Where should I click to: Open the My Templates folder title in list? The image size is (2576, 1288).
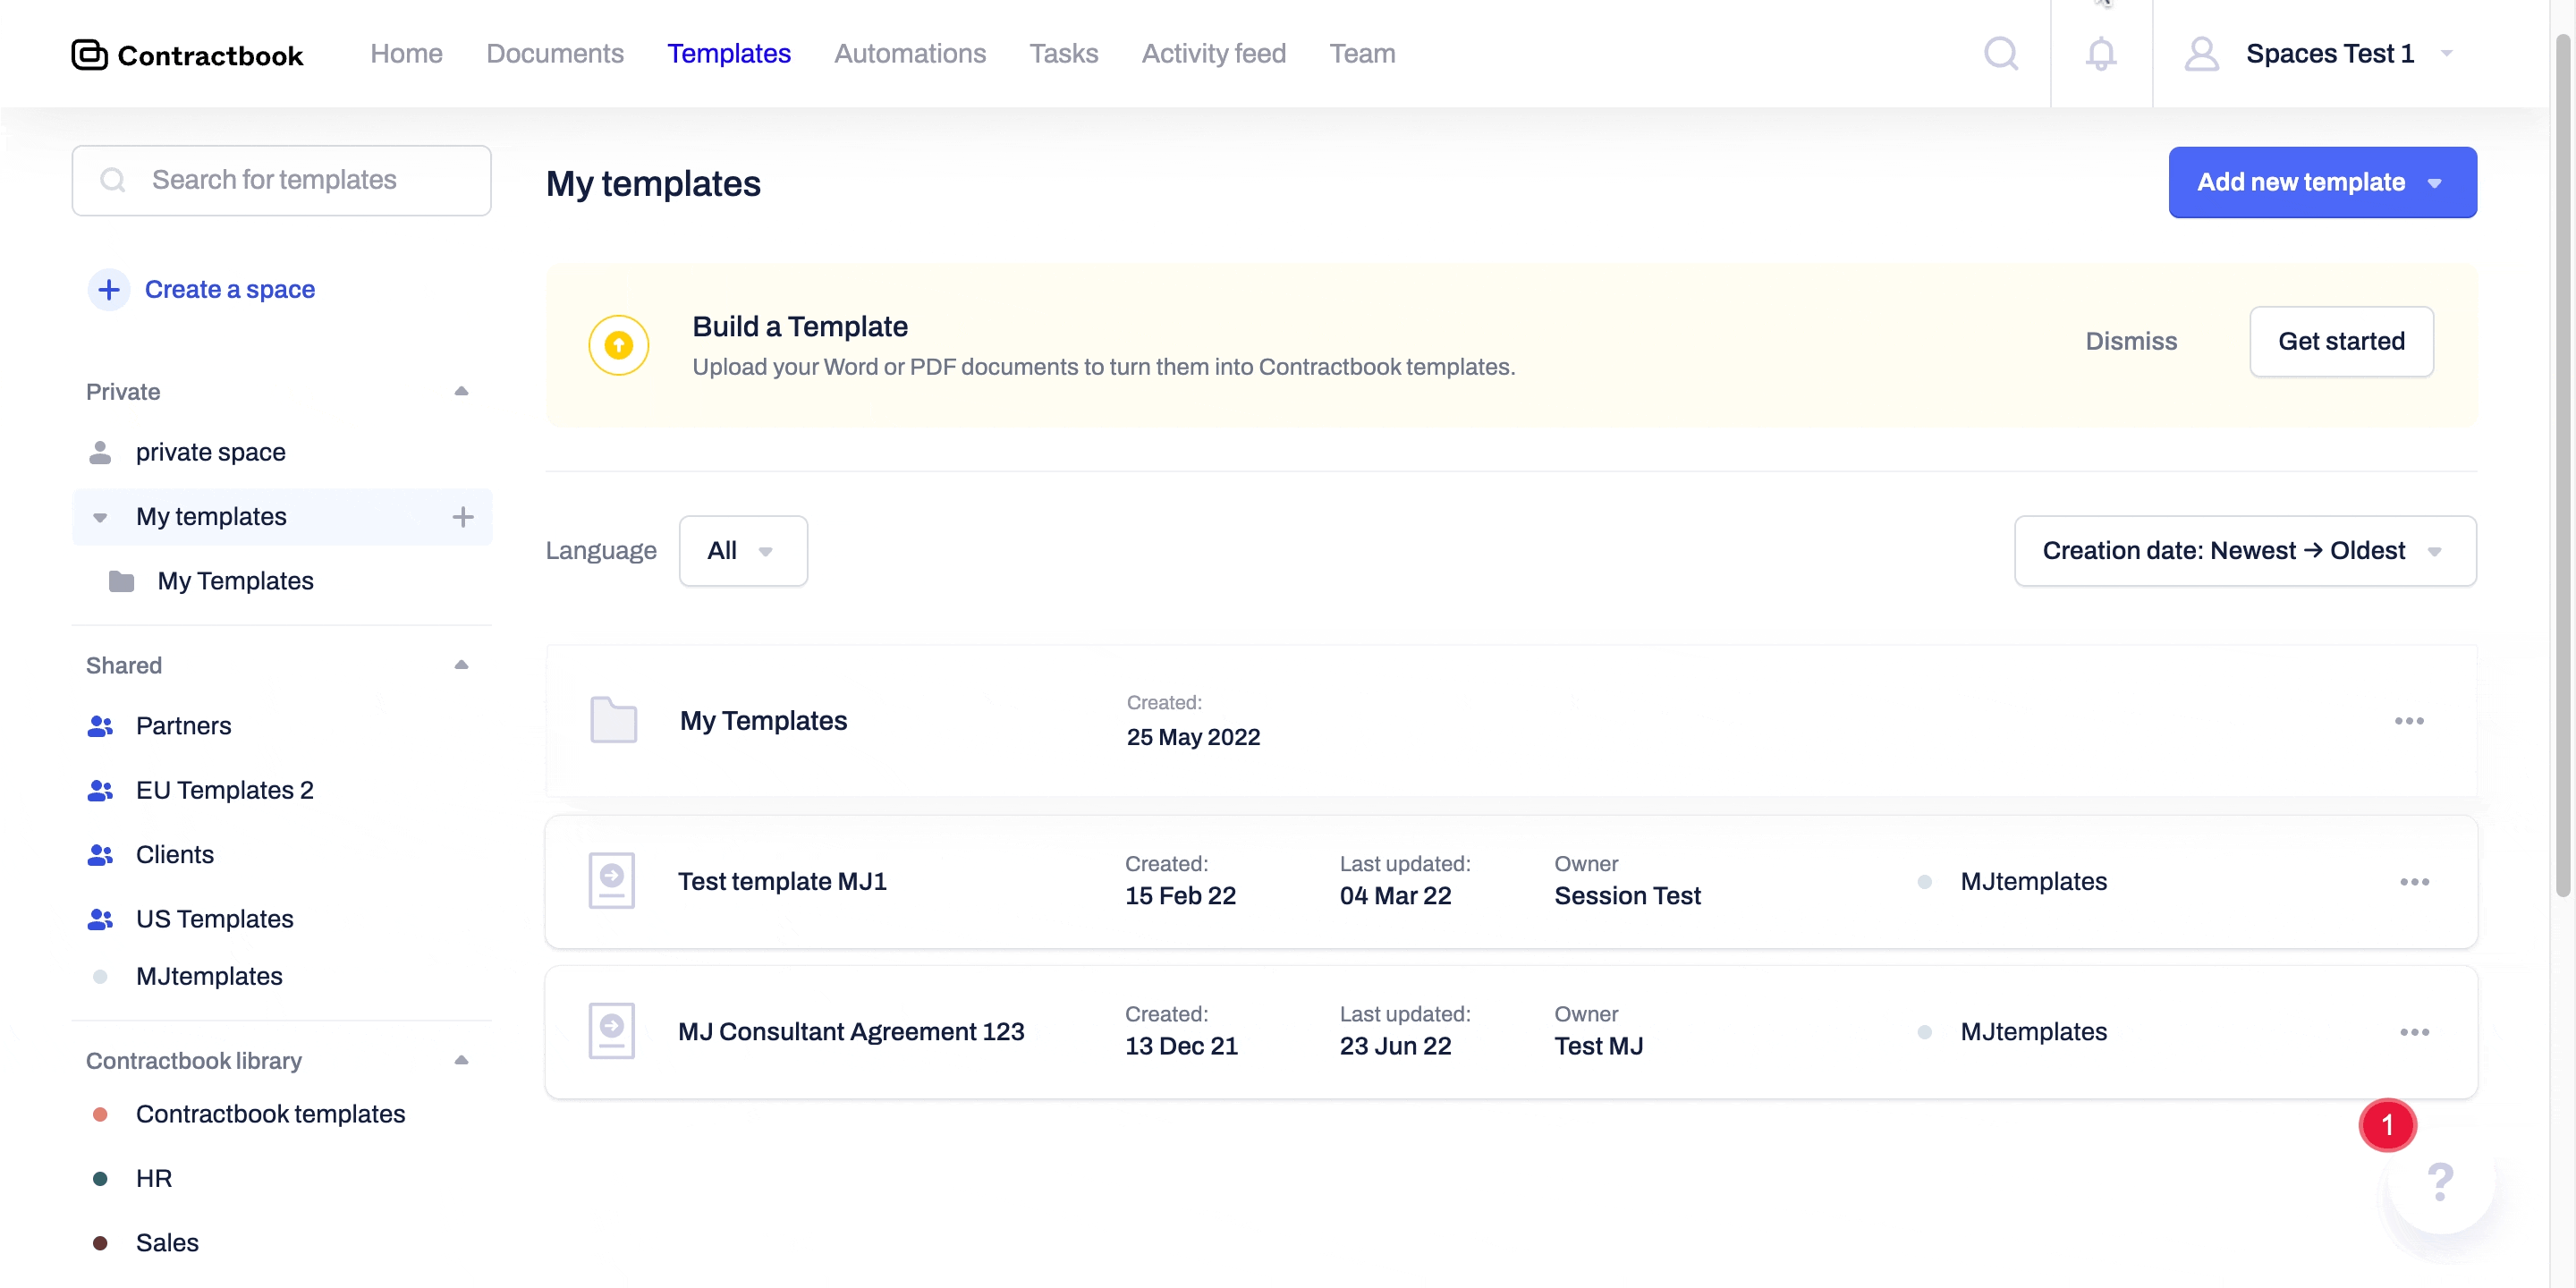[x=763, y=721]
